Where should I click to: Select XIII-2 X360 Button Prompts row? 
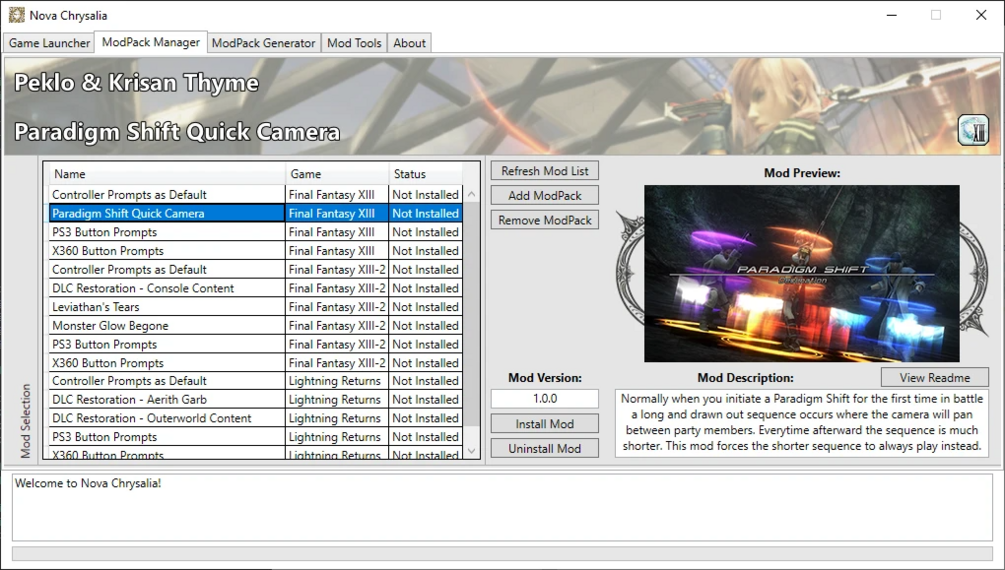256,362
